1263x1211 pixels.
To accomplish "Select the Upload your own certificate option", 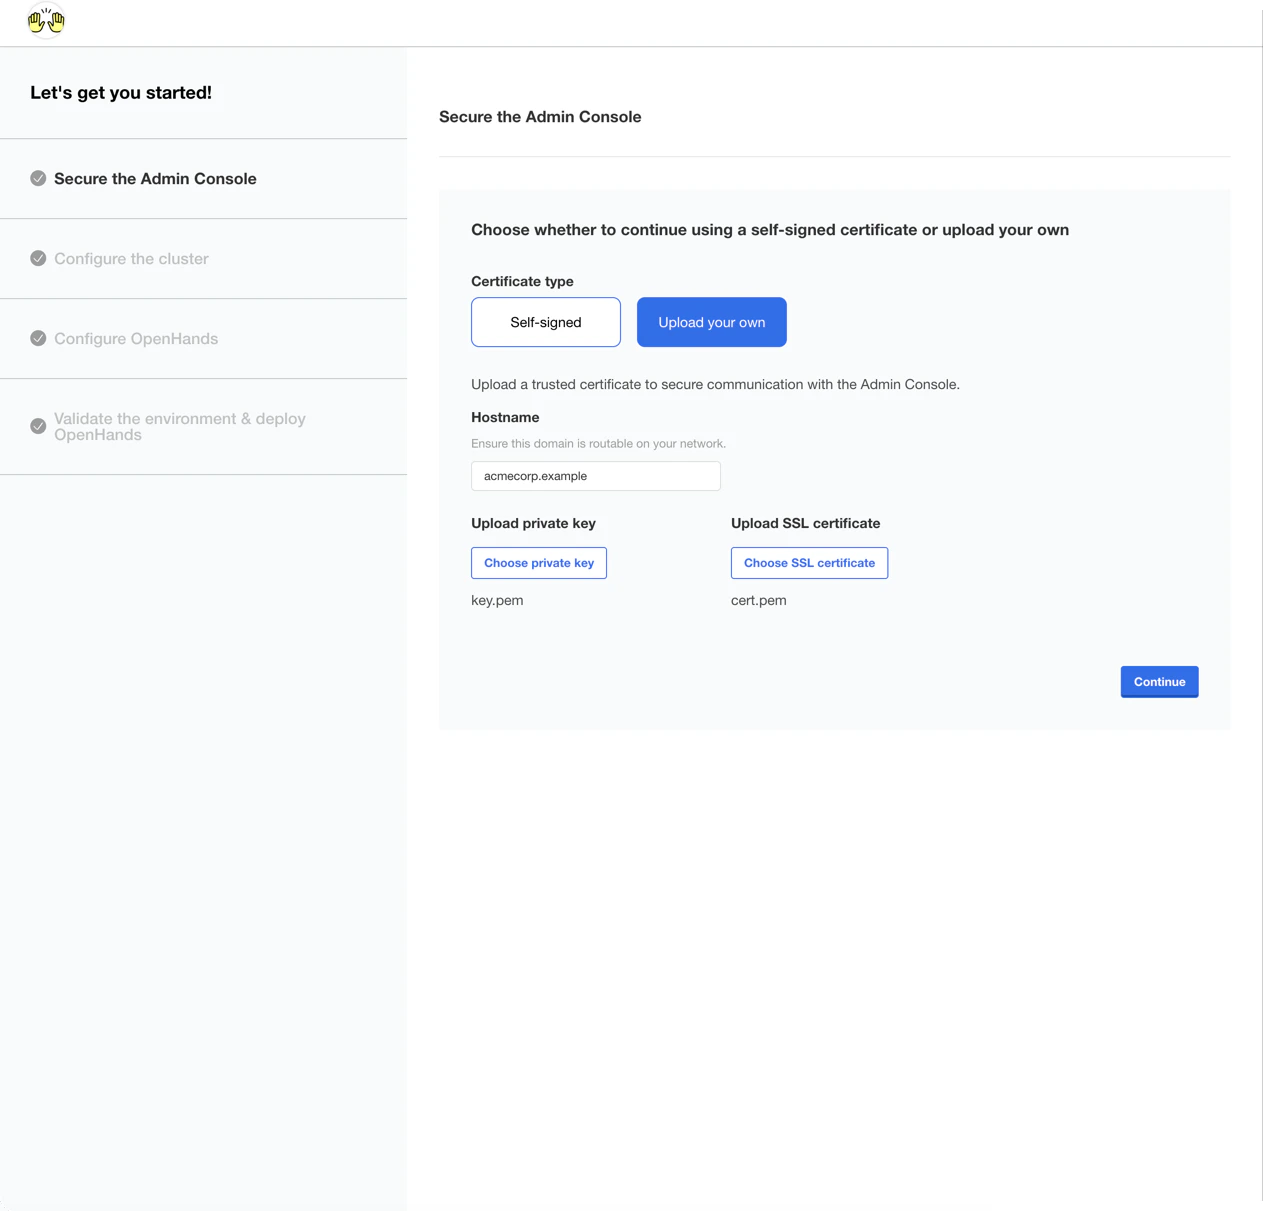I will [x=711, y=322].
